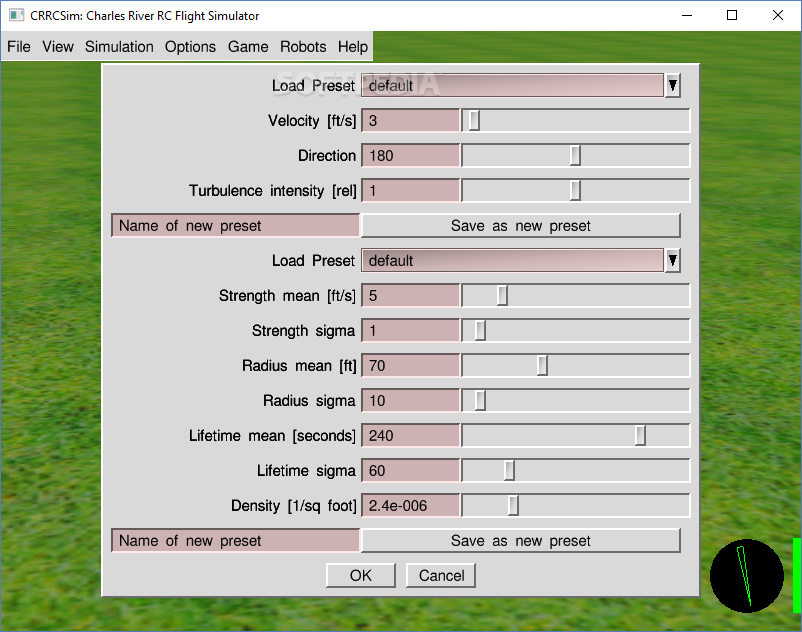802x632 pixels.
Task: Minimize the CRRCSim window
Action: (687, 15)
